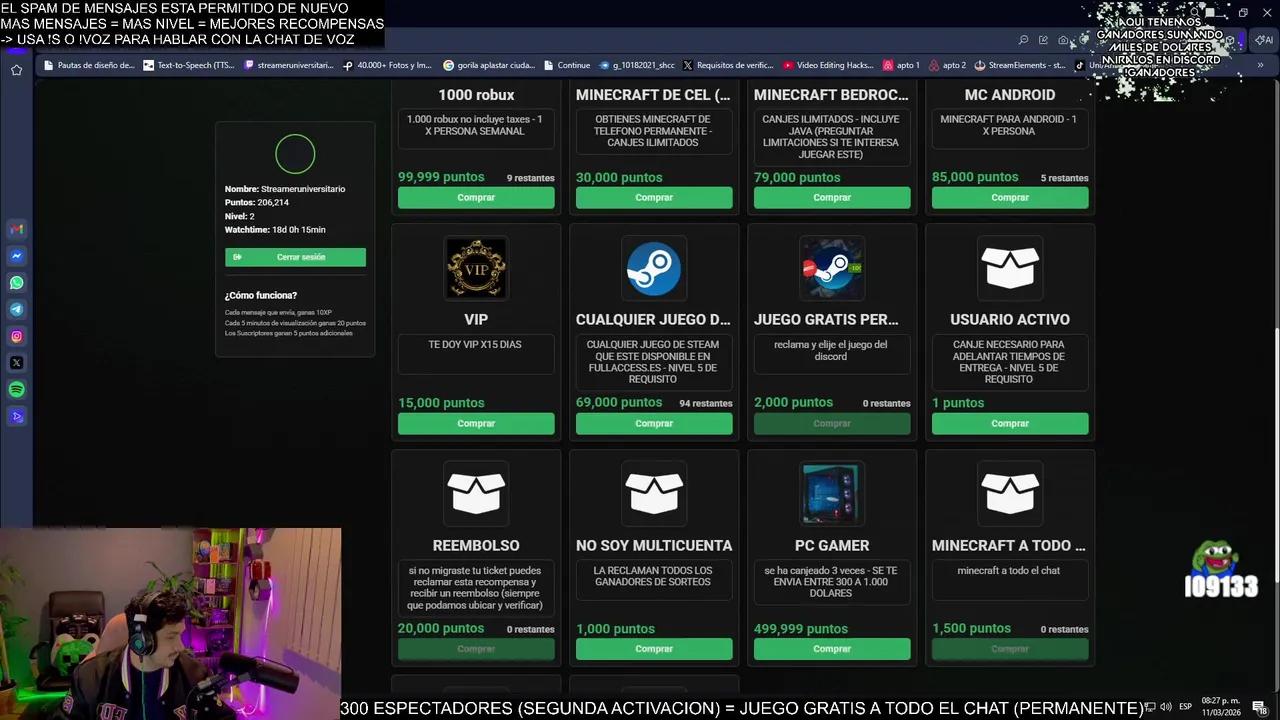The height and width of the screenshot is (720, 1280).
Task: Open the notification center in the taskbar
Action: point(1259,707)
